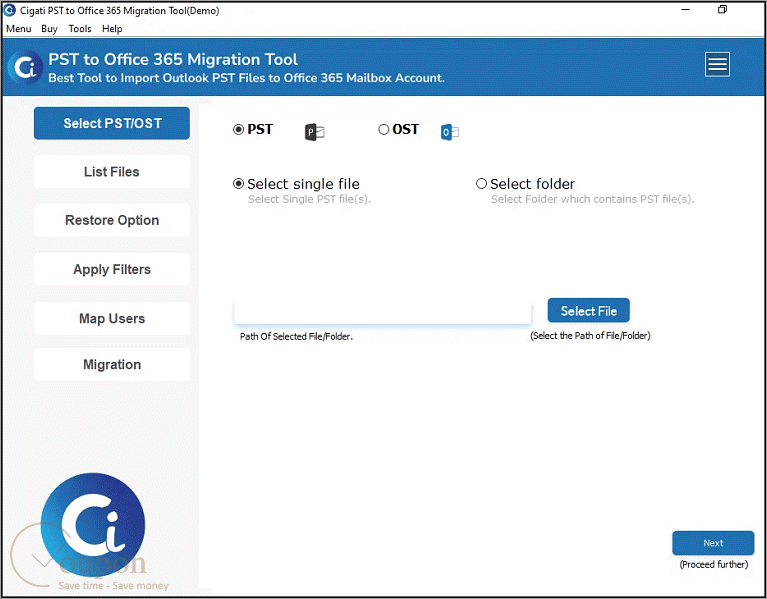Open the Buy menu

click(x=49, y=29)
